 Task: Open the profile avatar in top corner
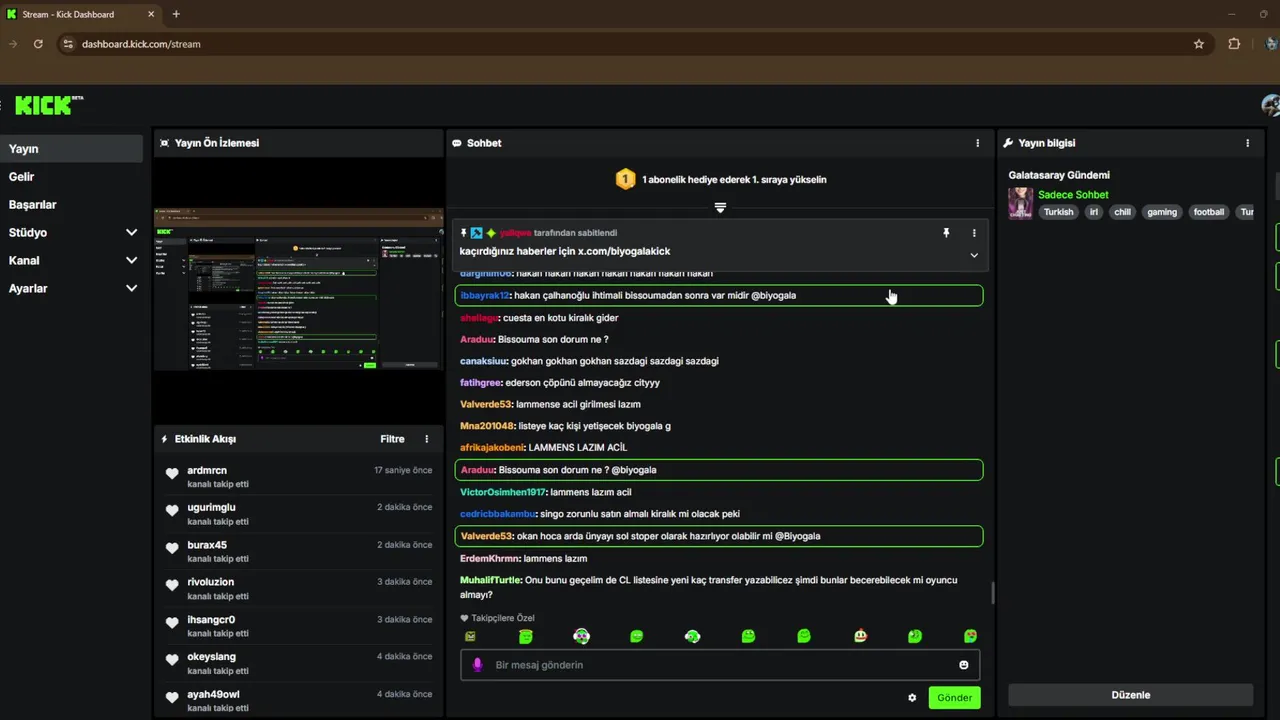point(1271,105)
